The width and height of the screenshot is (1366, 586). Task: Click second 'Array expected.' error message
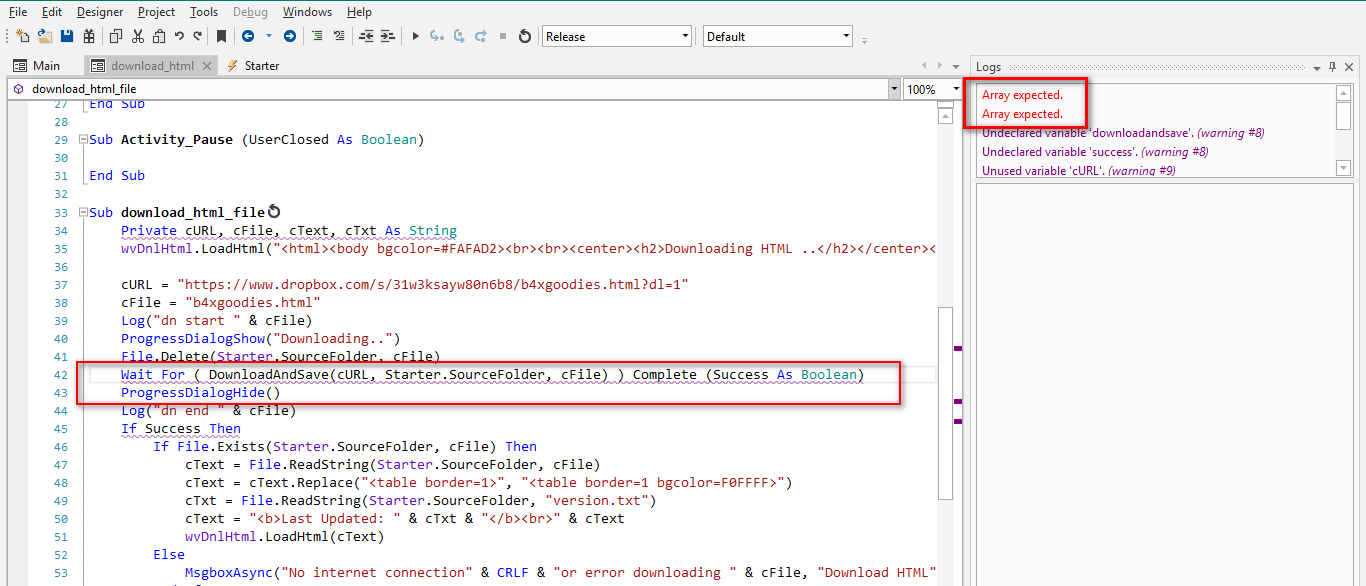(1022, 114)
